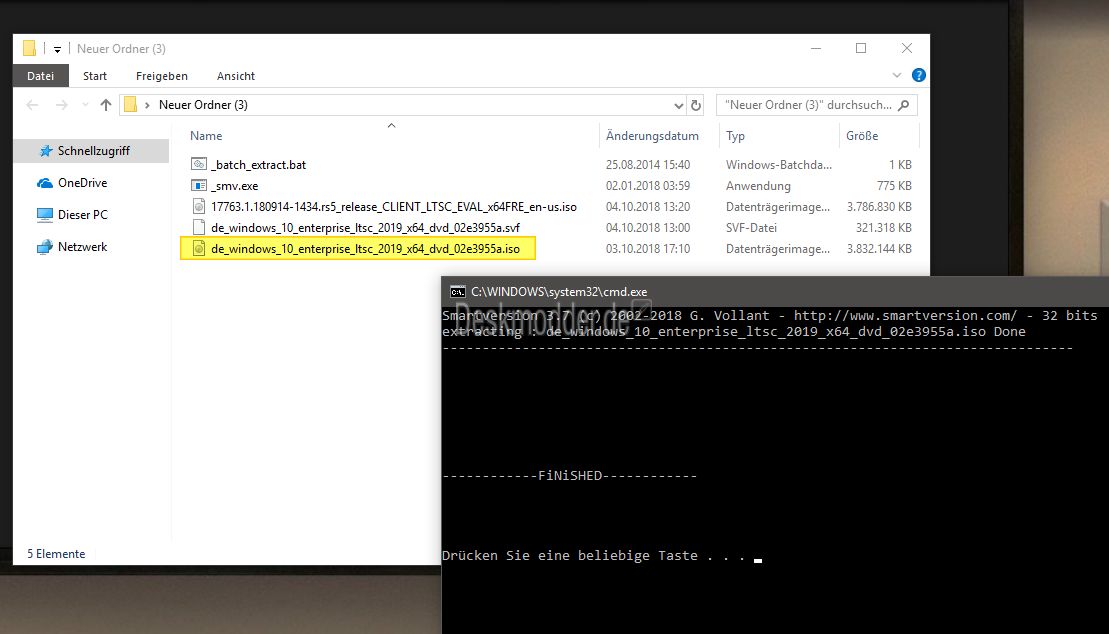Click the _smv.exe application icon

[x=199, y=185]
